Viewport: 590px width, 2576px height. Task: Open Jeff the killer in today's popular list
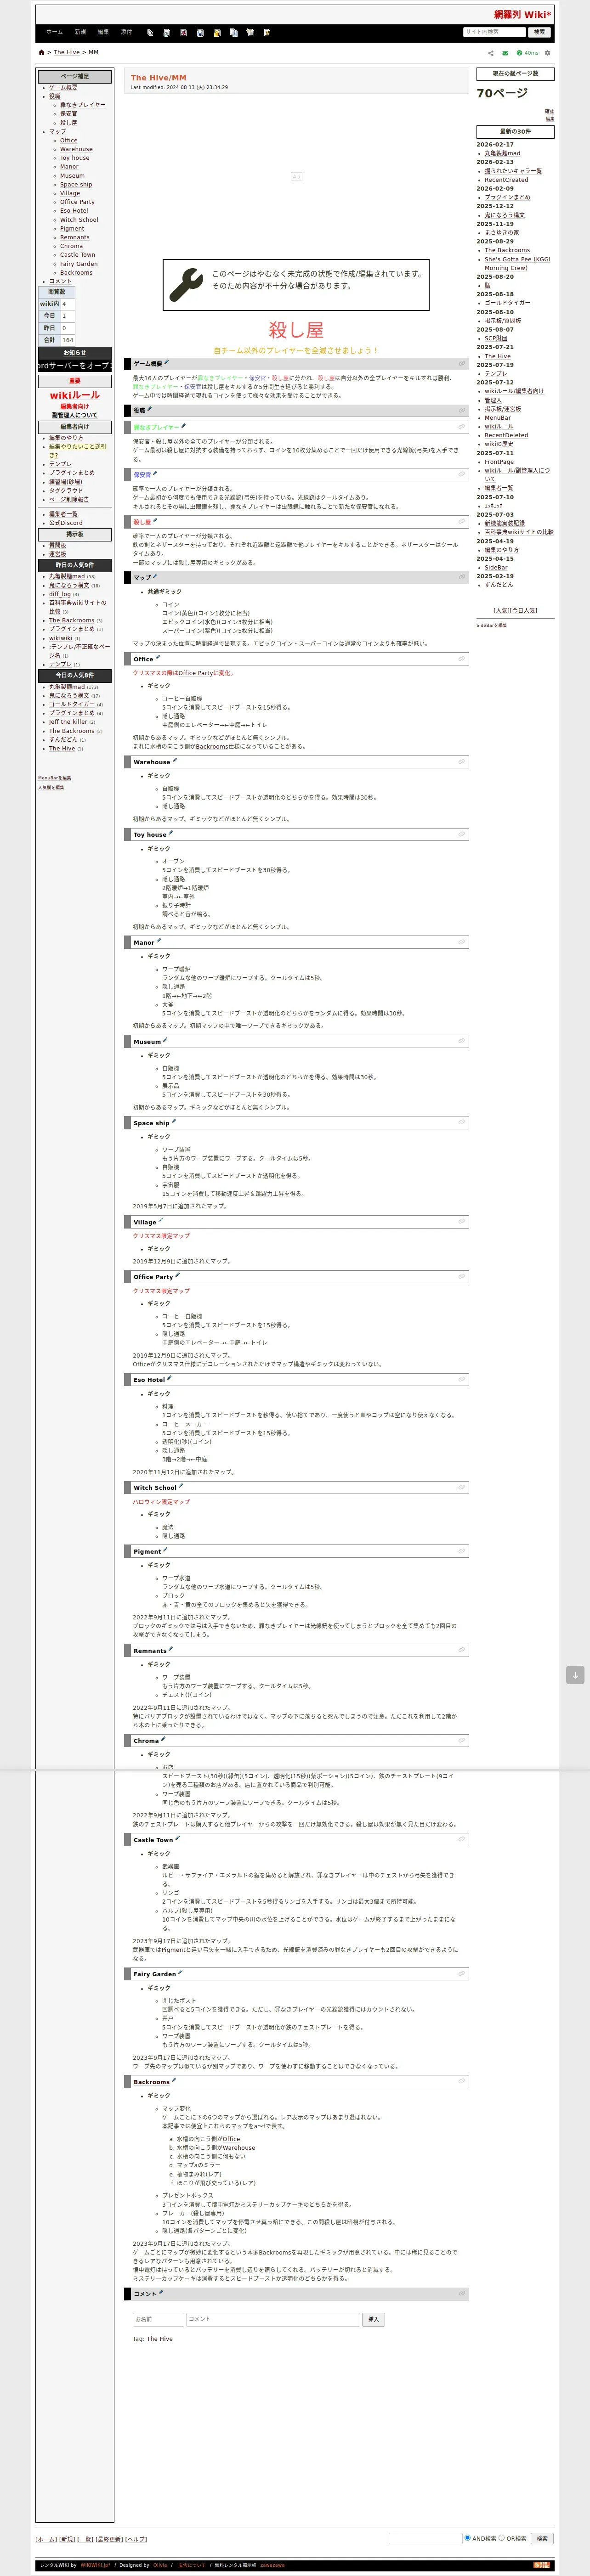(69, 722)
